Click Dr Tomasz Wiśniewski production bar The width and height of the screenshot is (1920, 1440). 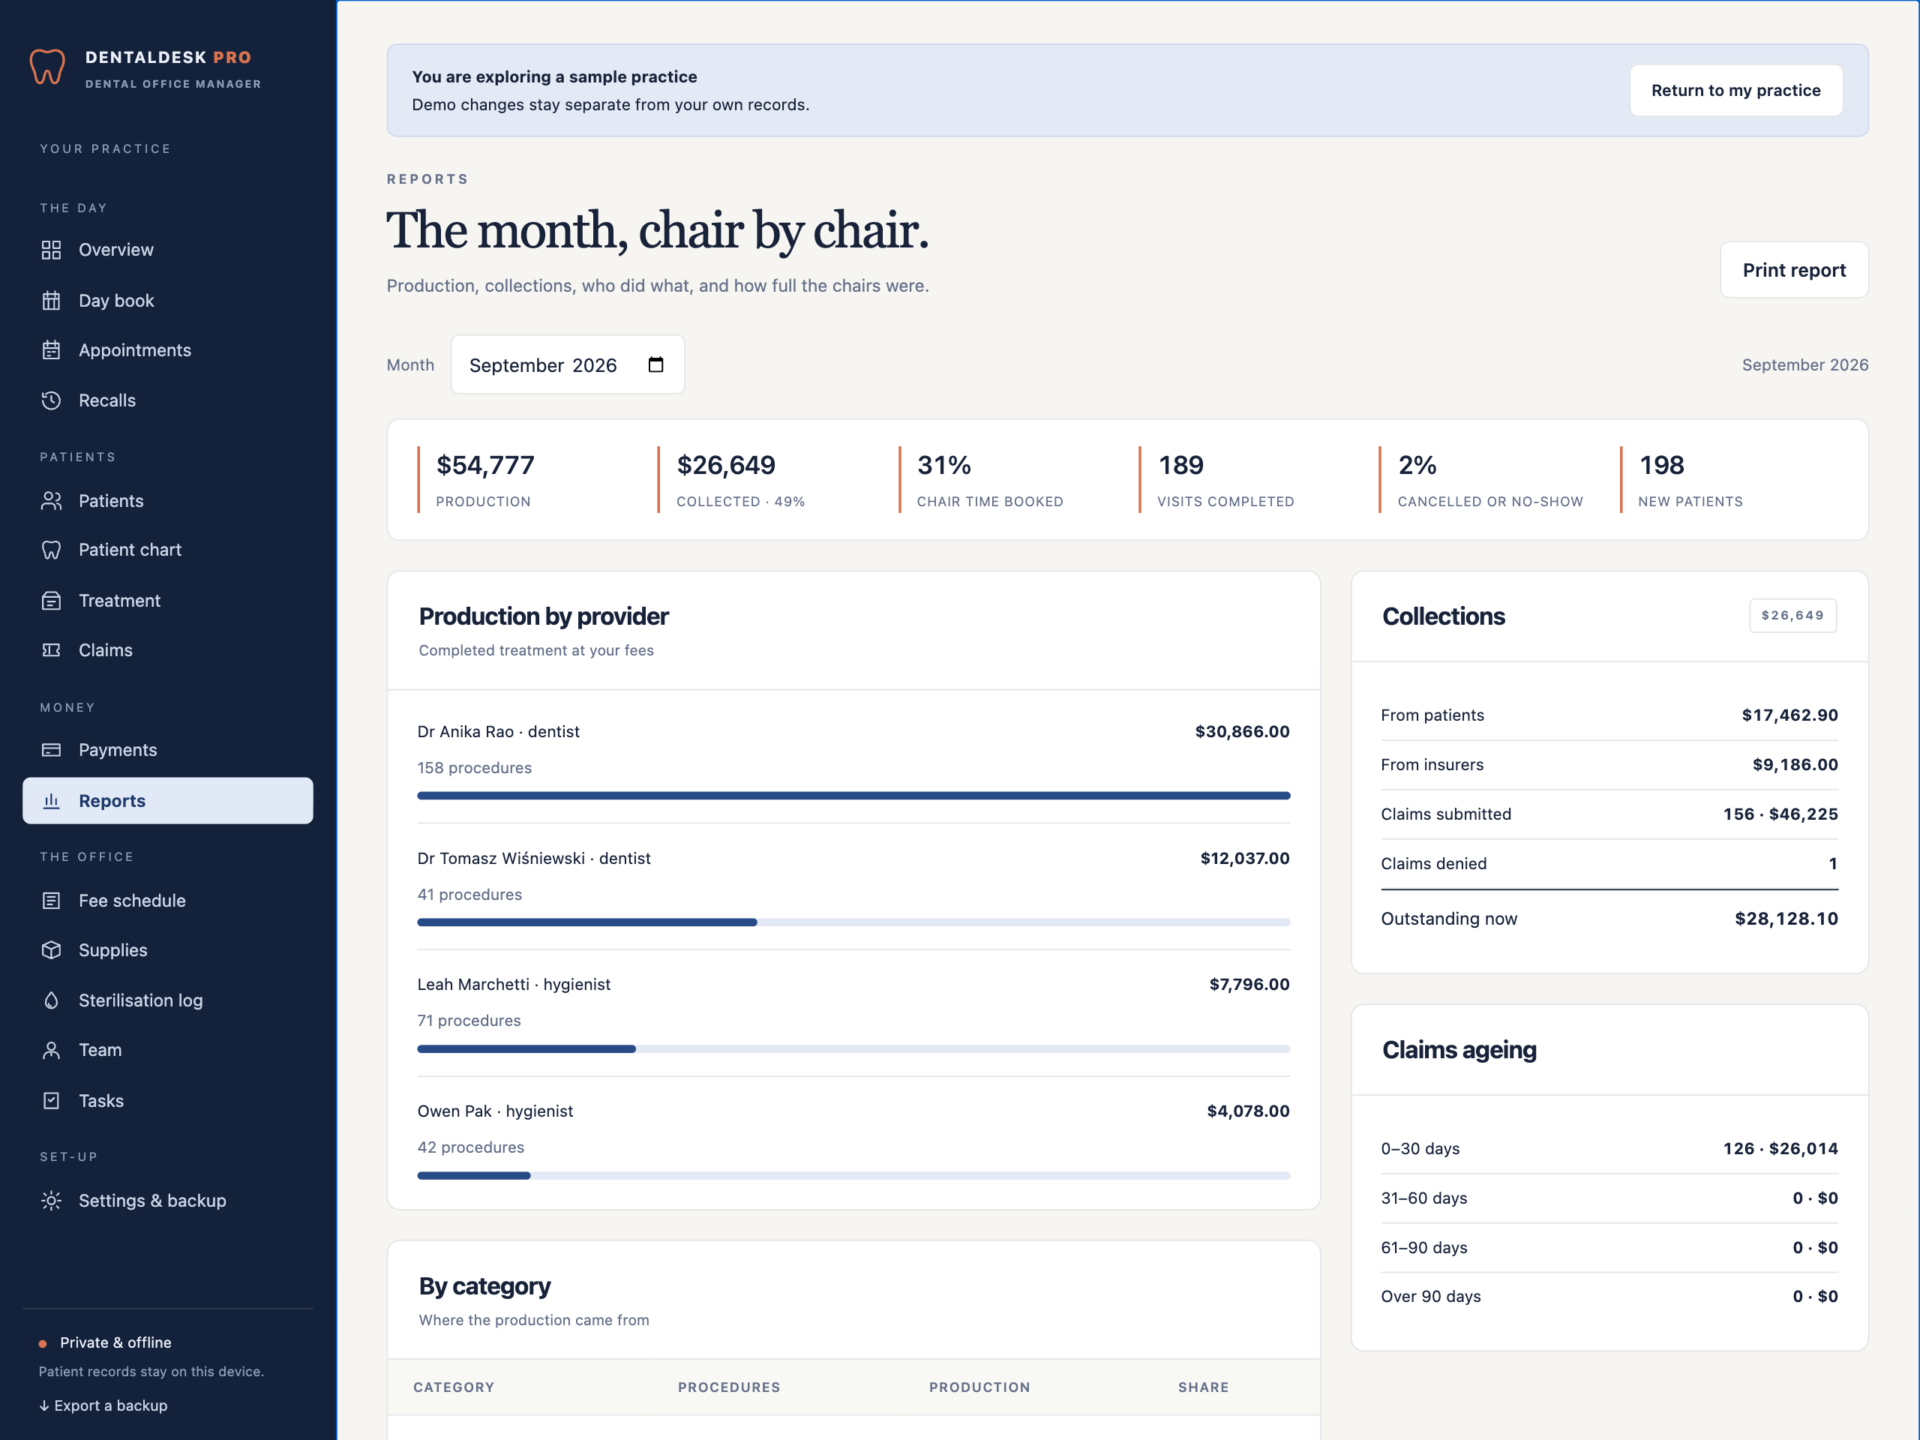[x=853, y=922]
